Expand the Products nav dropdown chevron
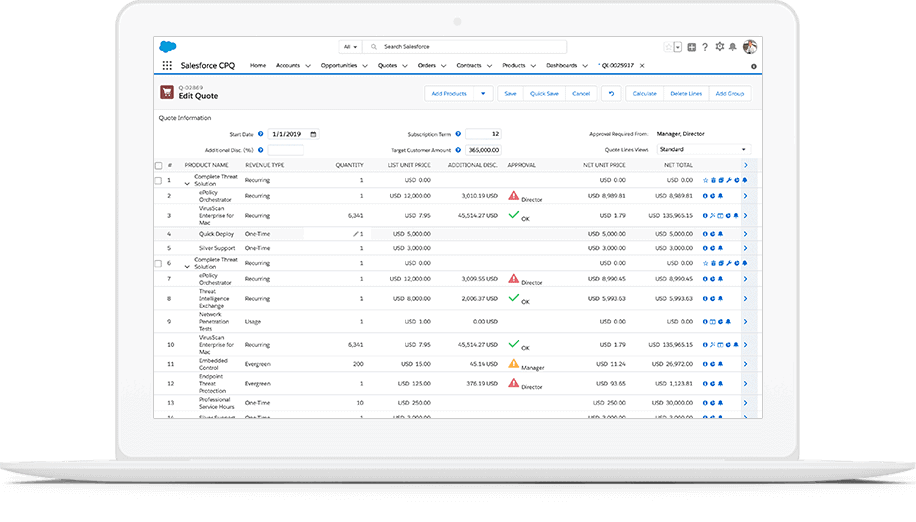Viewport: 916px width, 522px height. tap(533, 66)
